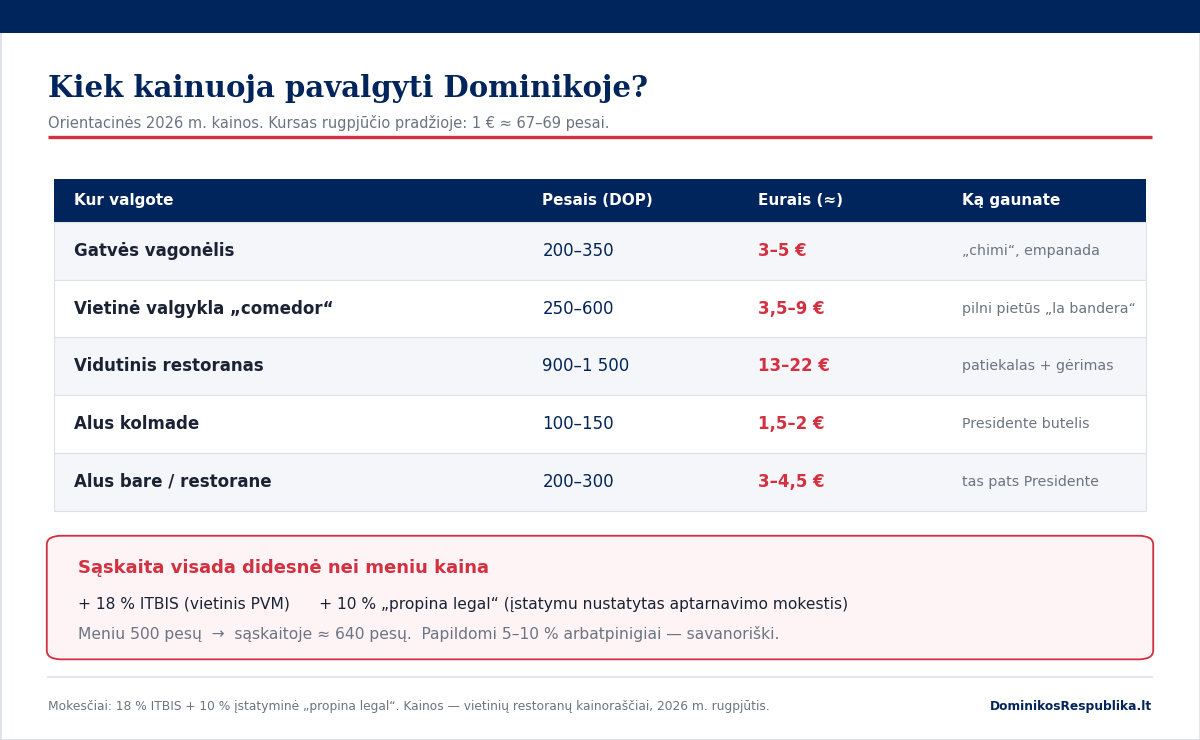Select the 'Vidutinis restoranas' row label
Image resolution: width=1200 pixels, height=740 pixels.
pyautogui.click(x=169, y=366)
